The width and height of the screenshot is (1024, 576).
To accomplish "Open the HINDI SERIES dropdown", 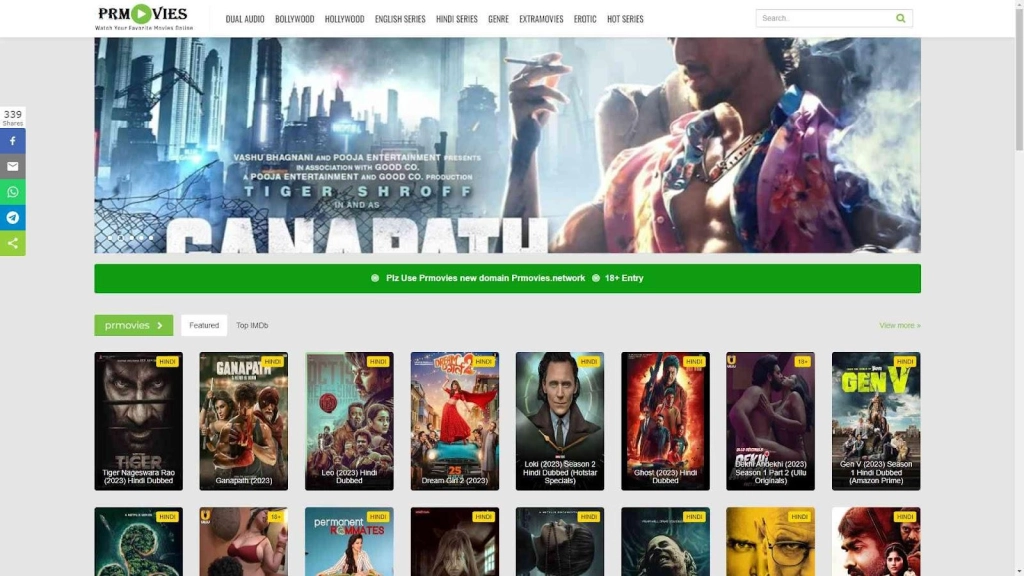I will [x=456, y=18].
